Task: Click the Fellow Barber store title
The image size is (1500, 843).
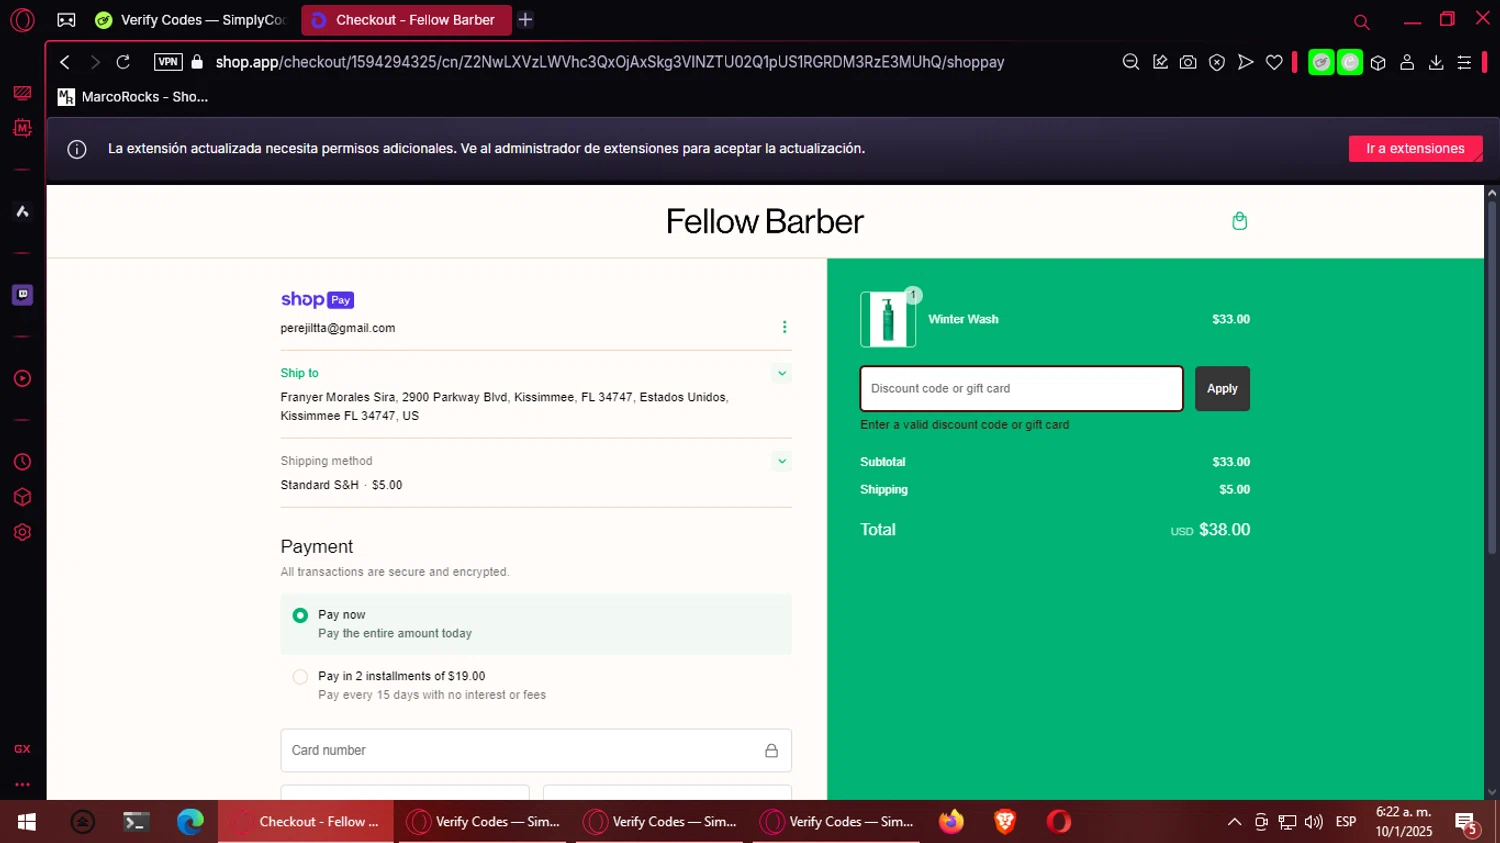Action: tap(765, 221)
